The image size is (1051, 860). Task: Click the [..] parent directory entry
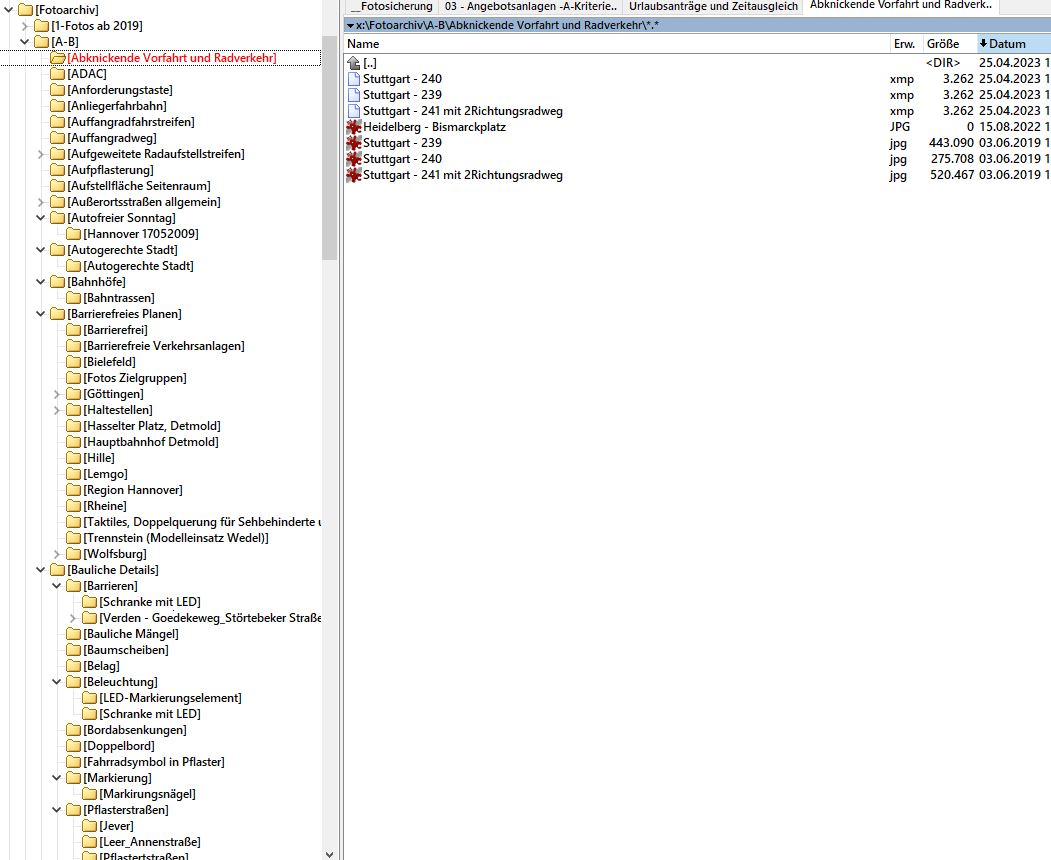tap(370, 63)
